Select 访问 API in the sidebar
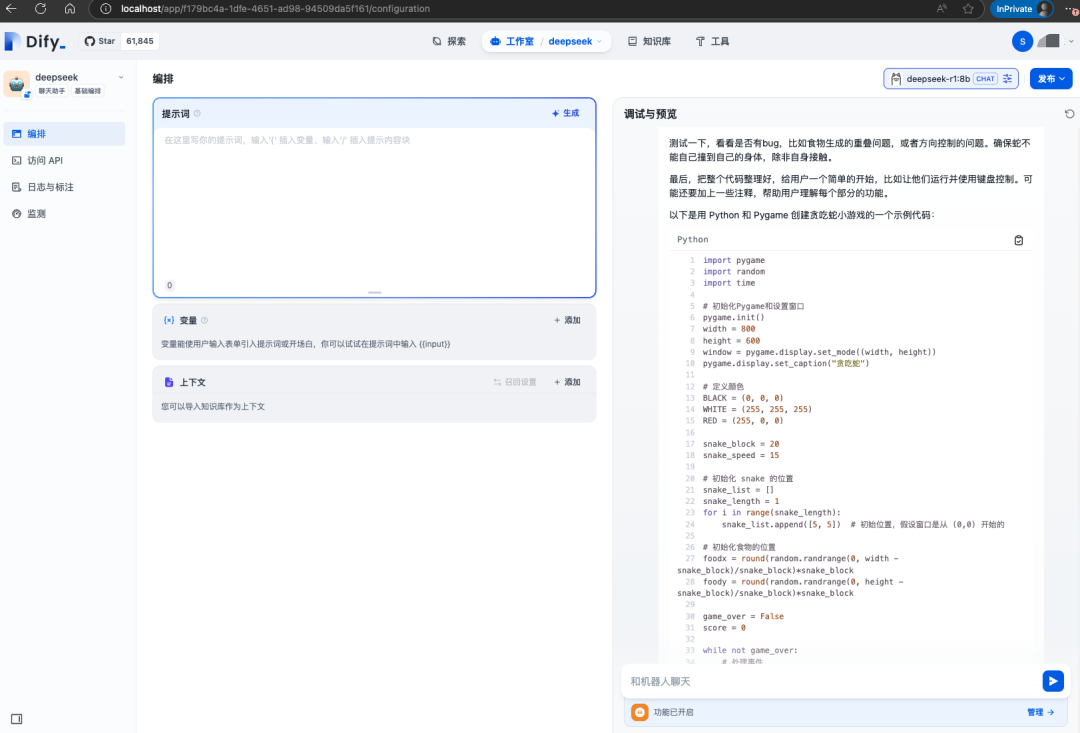Viewport: 1080px width, 733px height. pyautogui.click(x=64, y=161)
